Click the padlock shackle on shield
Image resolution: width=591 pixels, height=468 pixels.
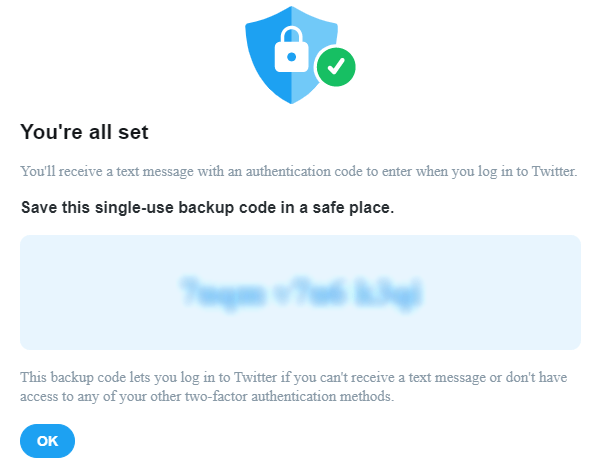coord(292,34)
